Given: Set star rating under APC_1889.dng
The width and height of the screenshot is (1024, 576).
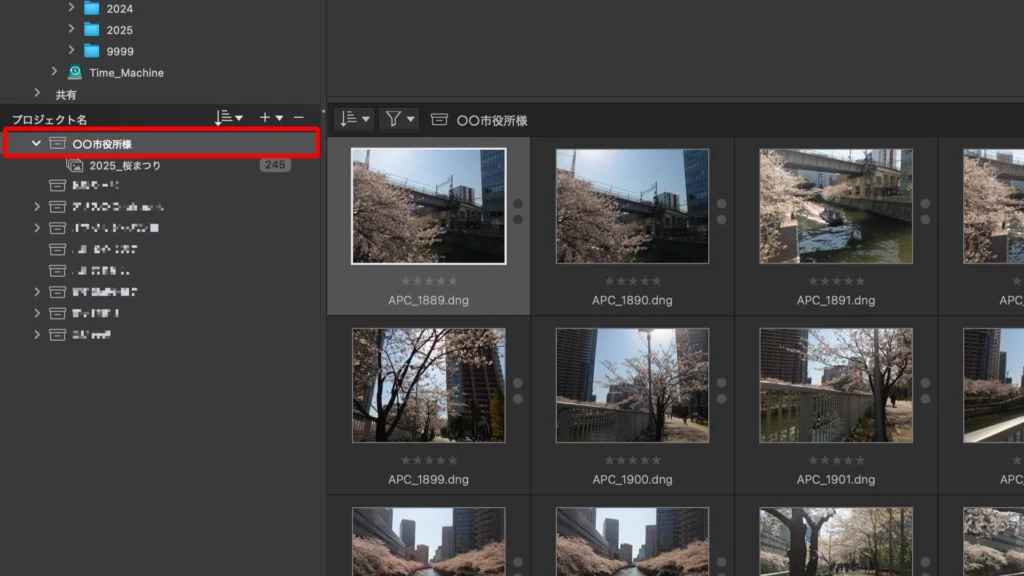Looking at the screenshot, I should [429, 281].
